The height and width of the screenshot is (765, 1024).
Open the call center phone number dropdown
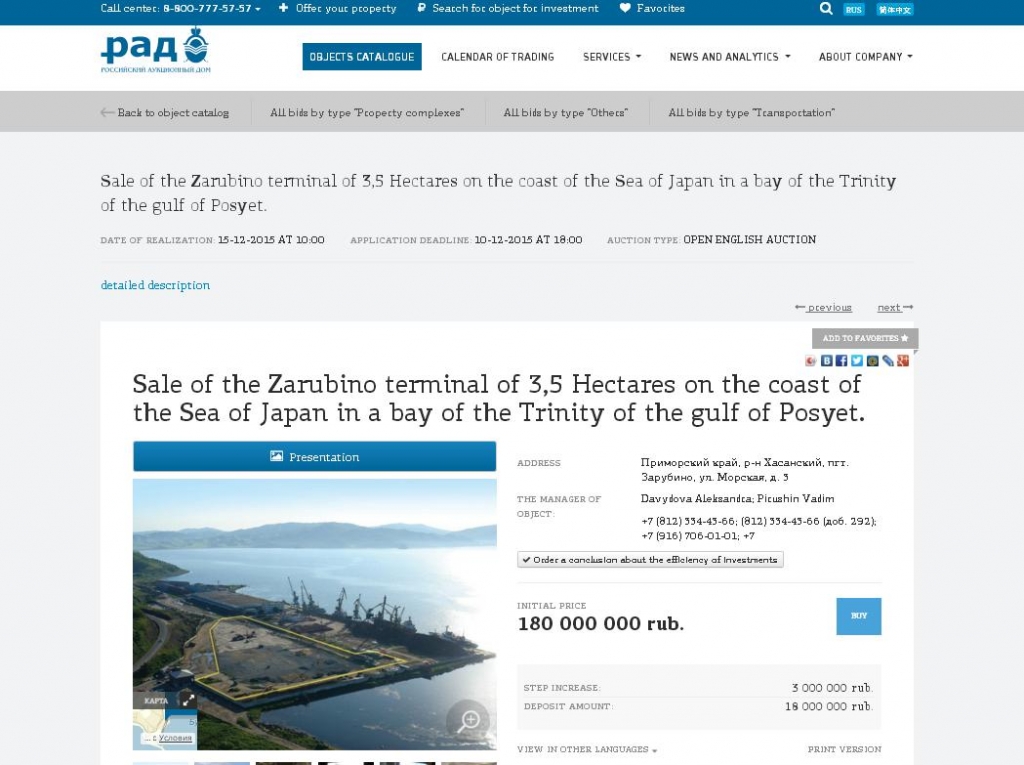coord(180,8)
